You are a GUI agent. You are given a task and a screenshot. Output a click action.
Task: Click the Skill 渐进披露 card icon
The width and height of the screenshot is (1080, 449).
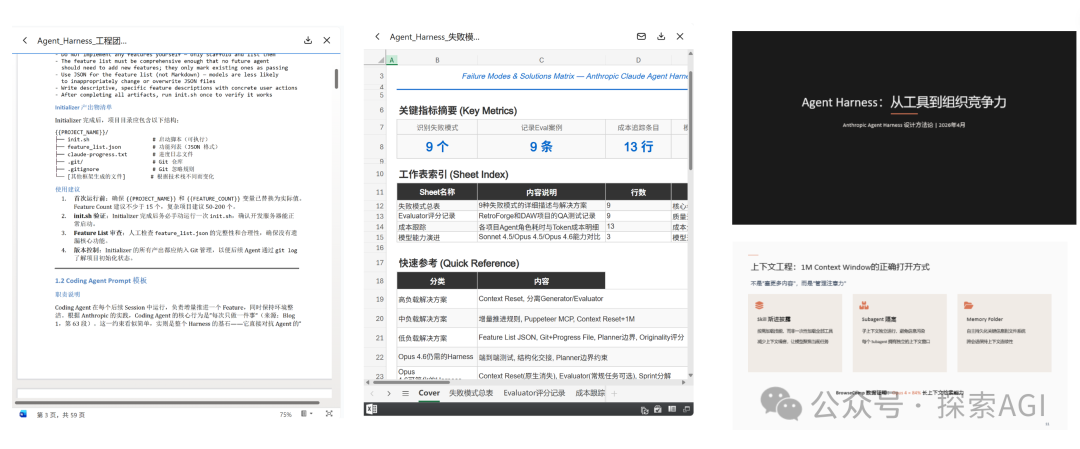click(760, 304)
